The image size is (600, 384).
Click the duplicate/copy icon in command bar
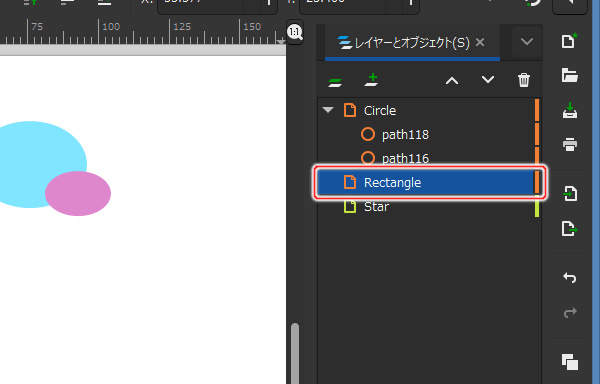click(x=570, y=362)
